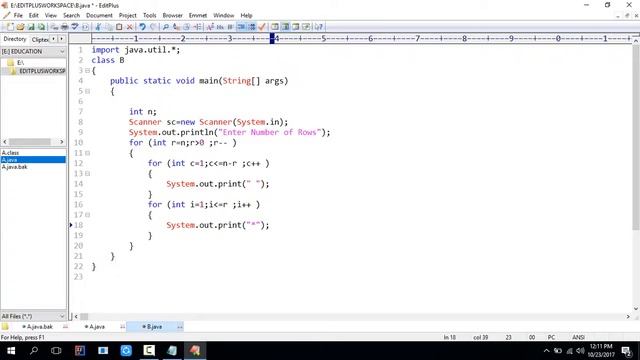
Task: Toggle the Output window toolbar button
Action: coord(296,27)
